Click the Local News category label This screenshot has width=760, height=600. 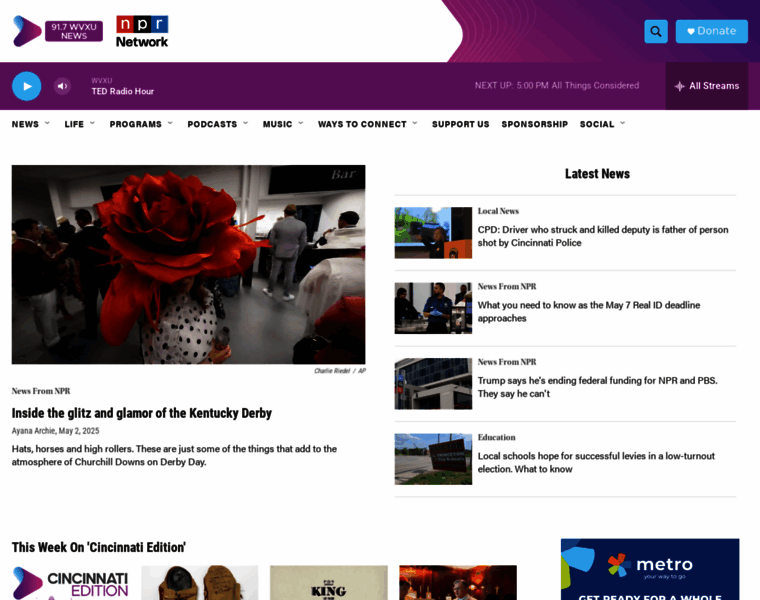point(498,211)
